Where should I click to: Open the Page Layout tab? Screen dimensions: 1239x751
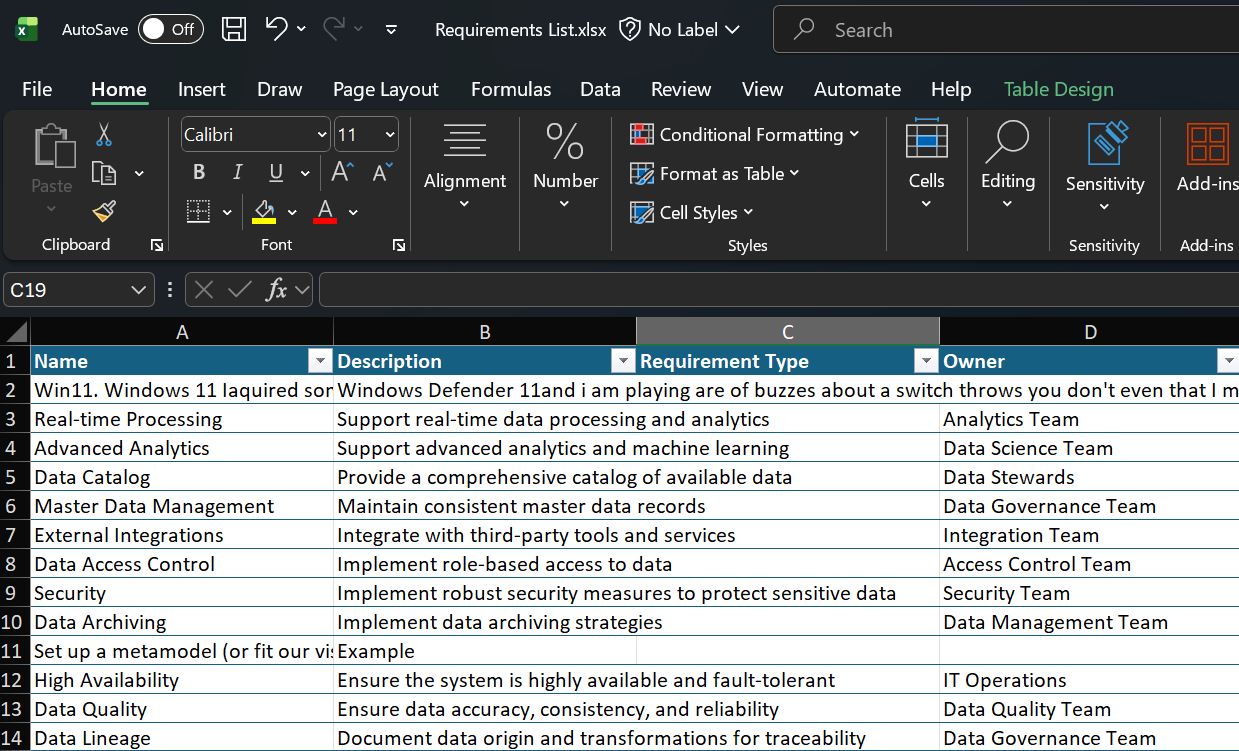(386, 89)
